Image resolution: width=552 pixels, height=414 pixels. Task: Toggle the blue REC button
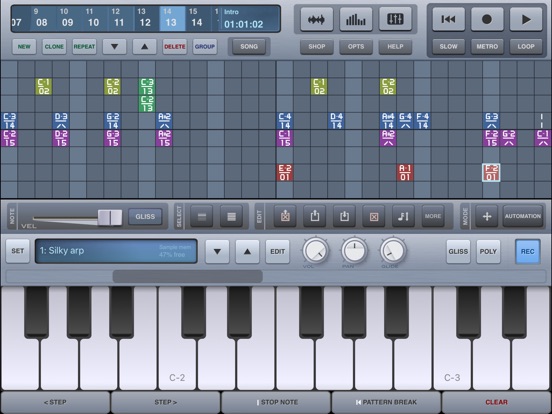click(527, 251)
